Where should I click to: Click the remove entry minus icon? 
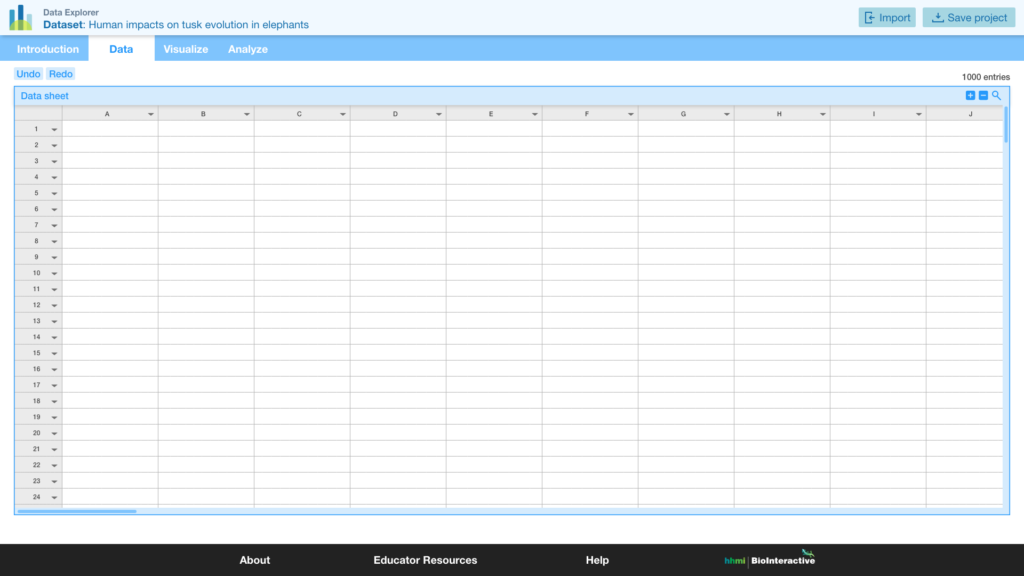tap(983, 95)
